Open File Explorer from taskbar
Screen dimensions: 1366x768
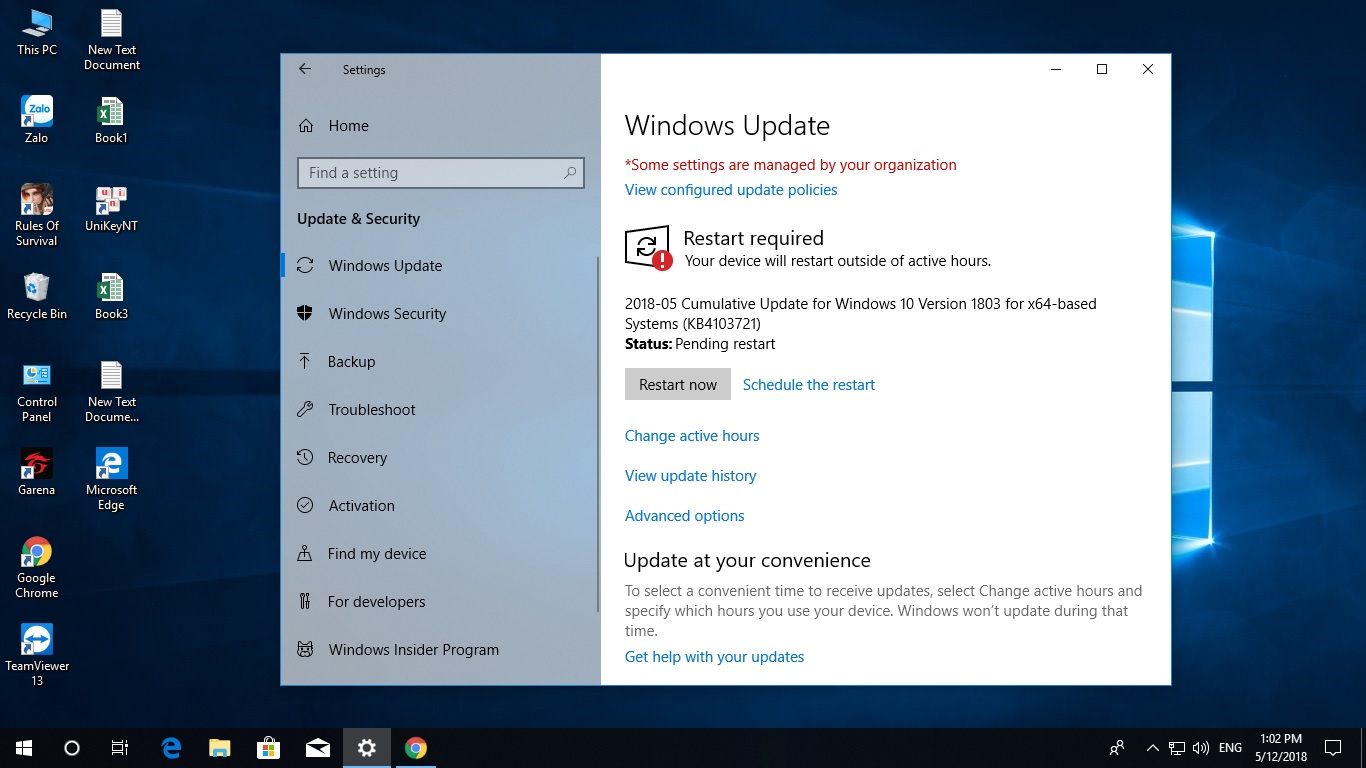[x=220, y=748]
